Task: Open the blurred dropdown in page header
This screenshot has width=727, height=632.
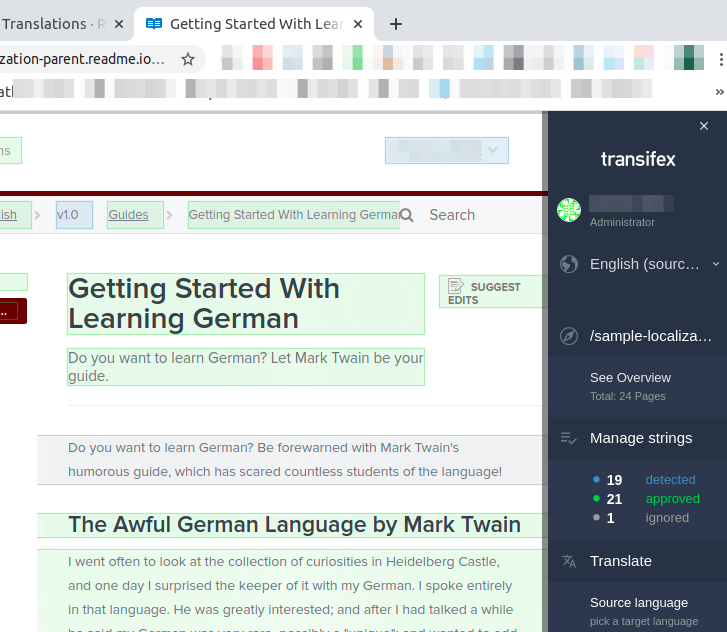Action: (446, 150)
